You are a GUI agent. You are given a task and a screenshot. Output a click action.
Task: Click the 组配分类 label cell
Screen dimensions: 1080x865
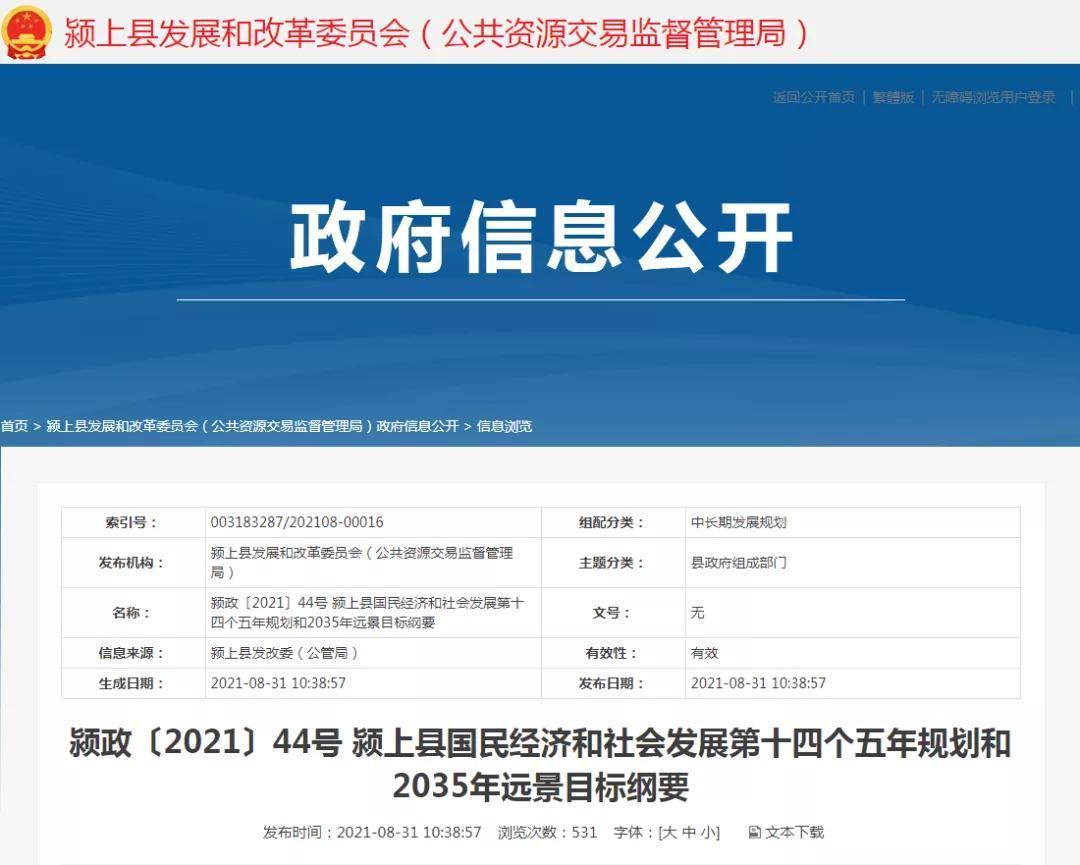coord(613,522)
